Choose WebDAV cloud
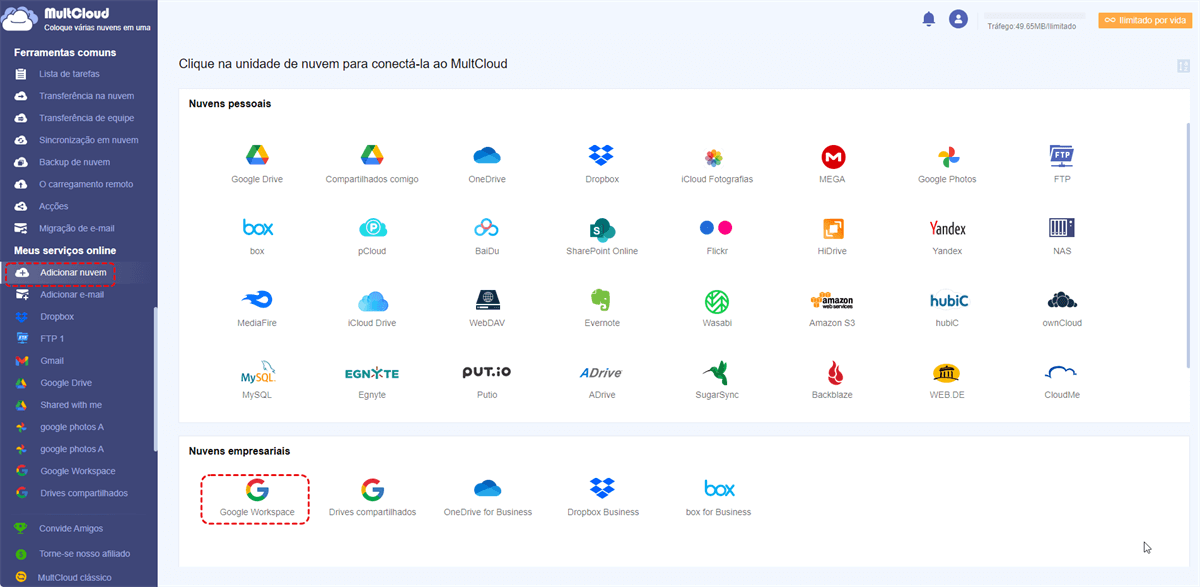 (x=487, y=300)
